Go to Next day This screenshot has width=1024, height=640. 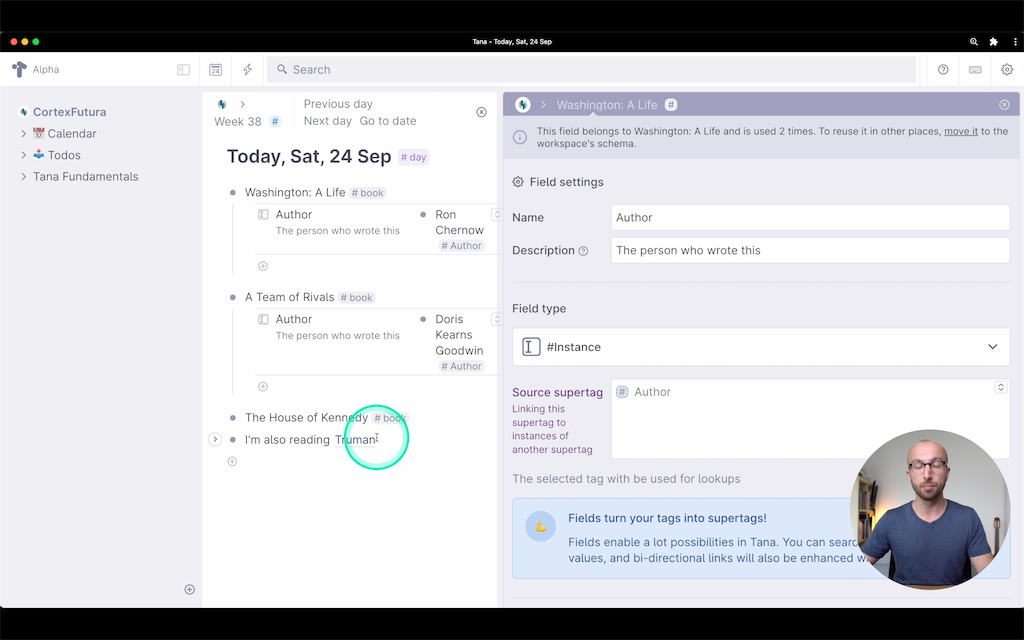(x=327, y=121)
